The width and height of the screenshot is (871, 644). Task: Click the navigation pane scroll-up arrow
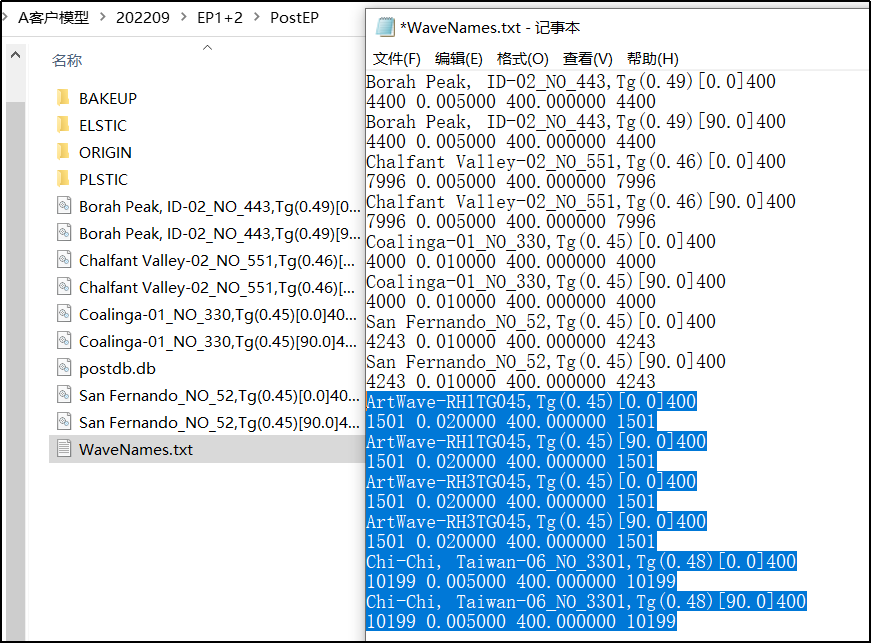pos(16,54)
